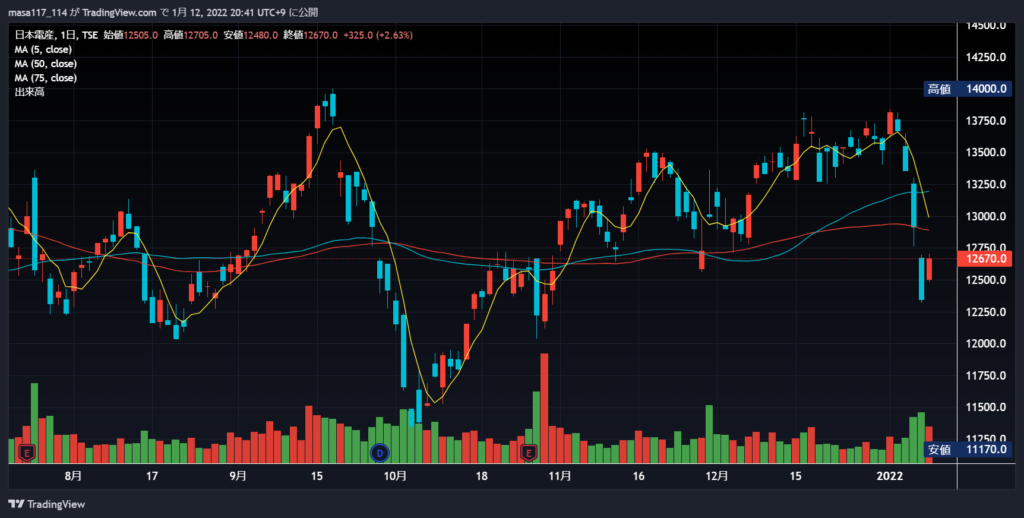This screenshot has height=518, width=1024.
Task: Click the 11750.0 price axis label
Action: pyautogui.click(x=985, y=376)
